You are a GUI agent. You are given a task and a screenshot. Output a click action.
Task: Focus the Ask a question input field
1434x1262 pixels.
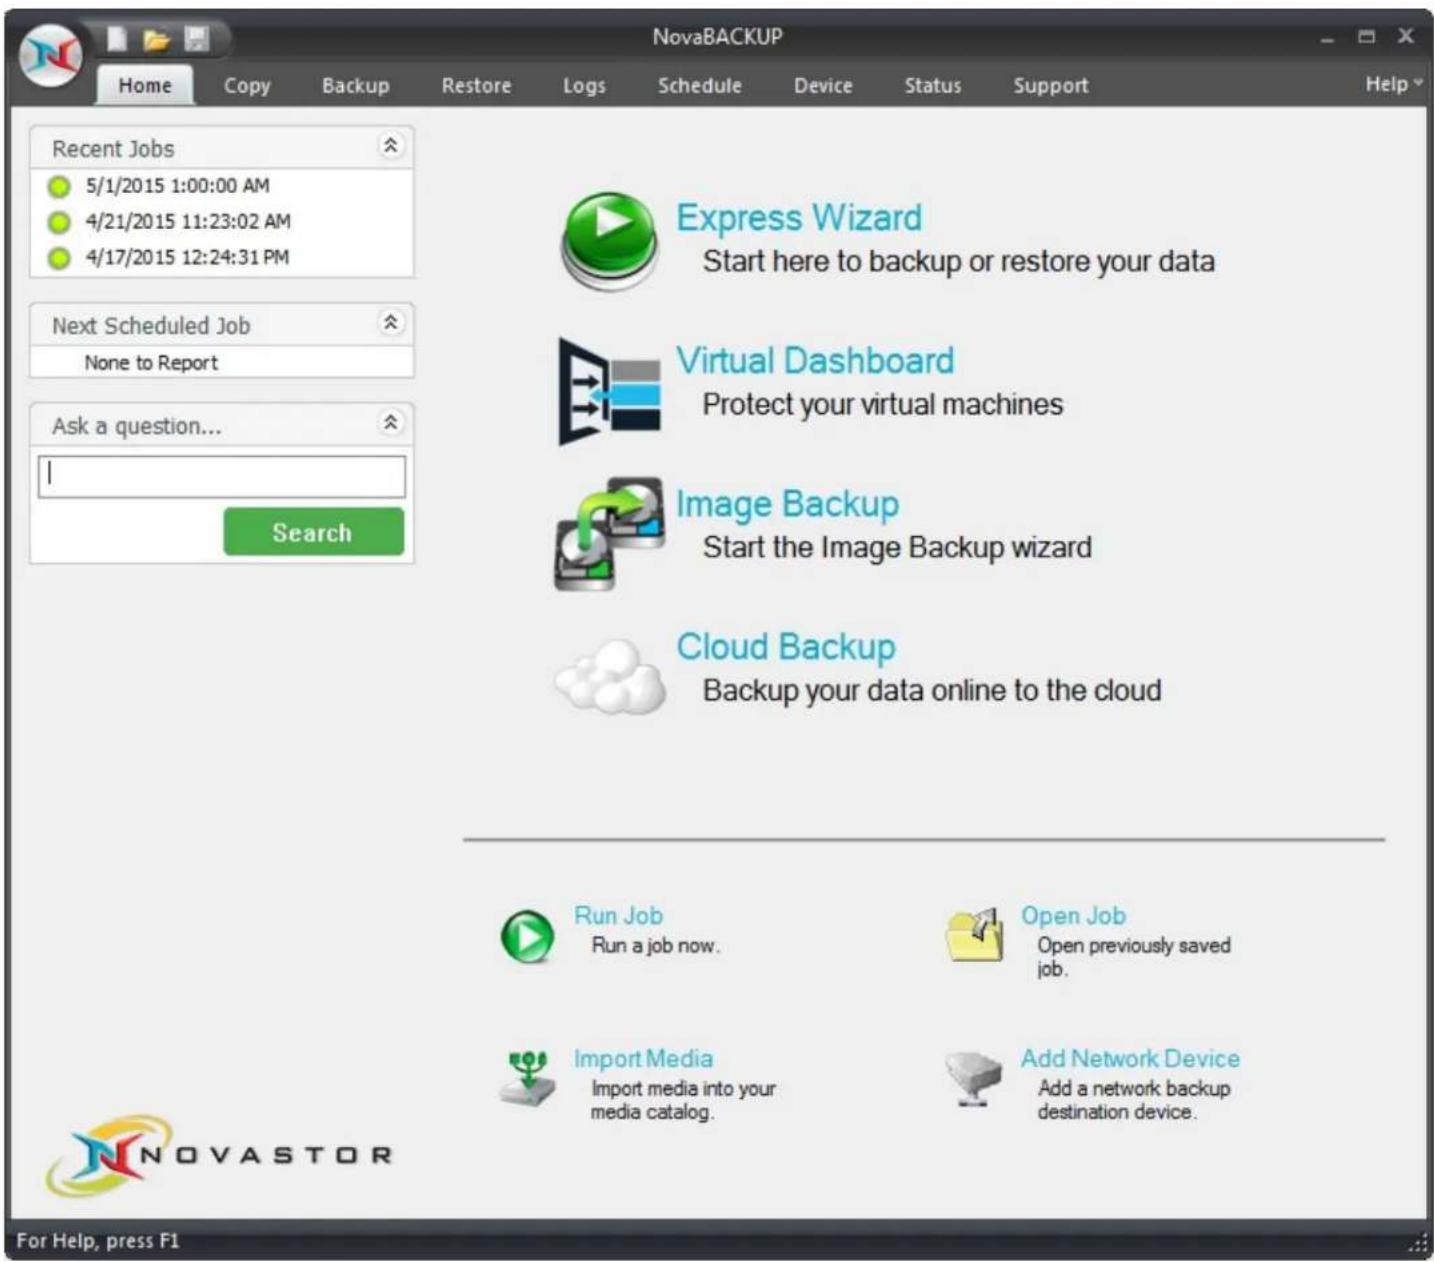tap(222, 476)
